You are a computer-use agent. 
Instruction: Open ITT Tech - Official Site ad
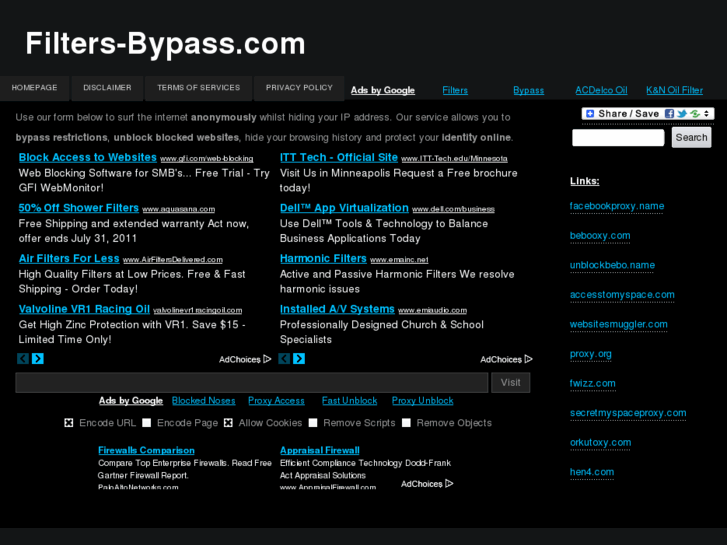(338, 158)
